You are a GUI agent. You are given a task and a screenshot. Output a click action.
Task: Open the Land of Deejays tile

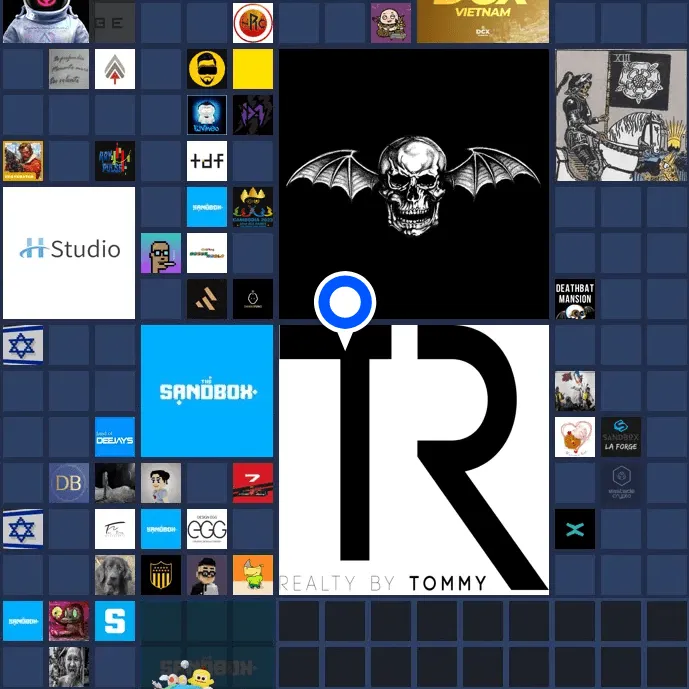pos(115,437)
